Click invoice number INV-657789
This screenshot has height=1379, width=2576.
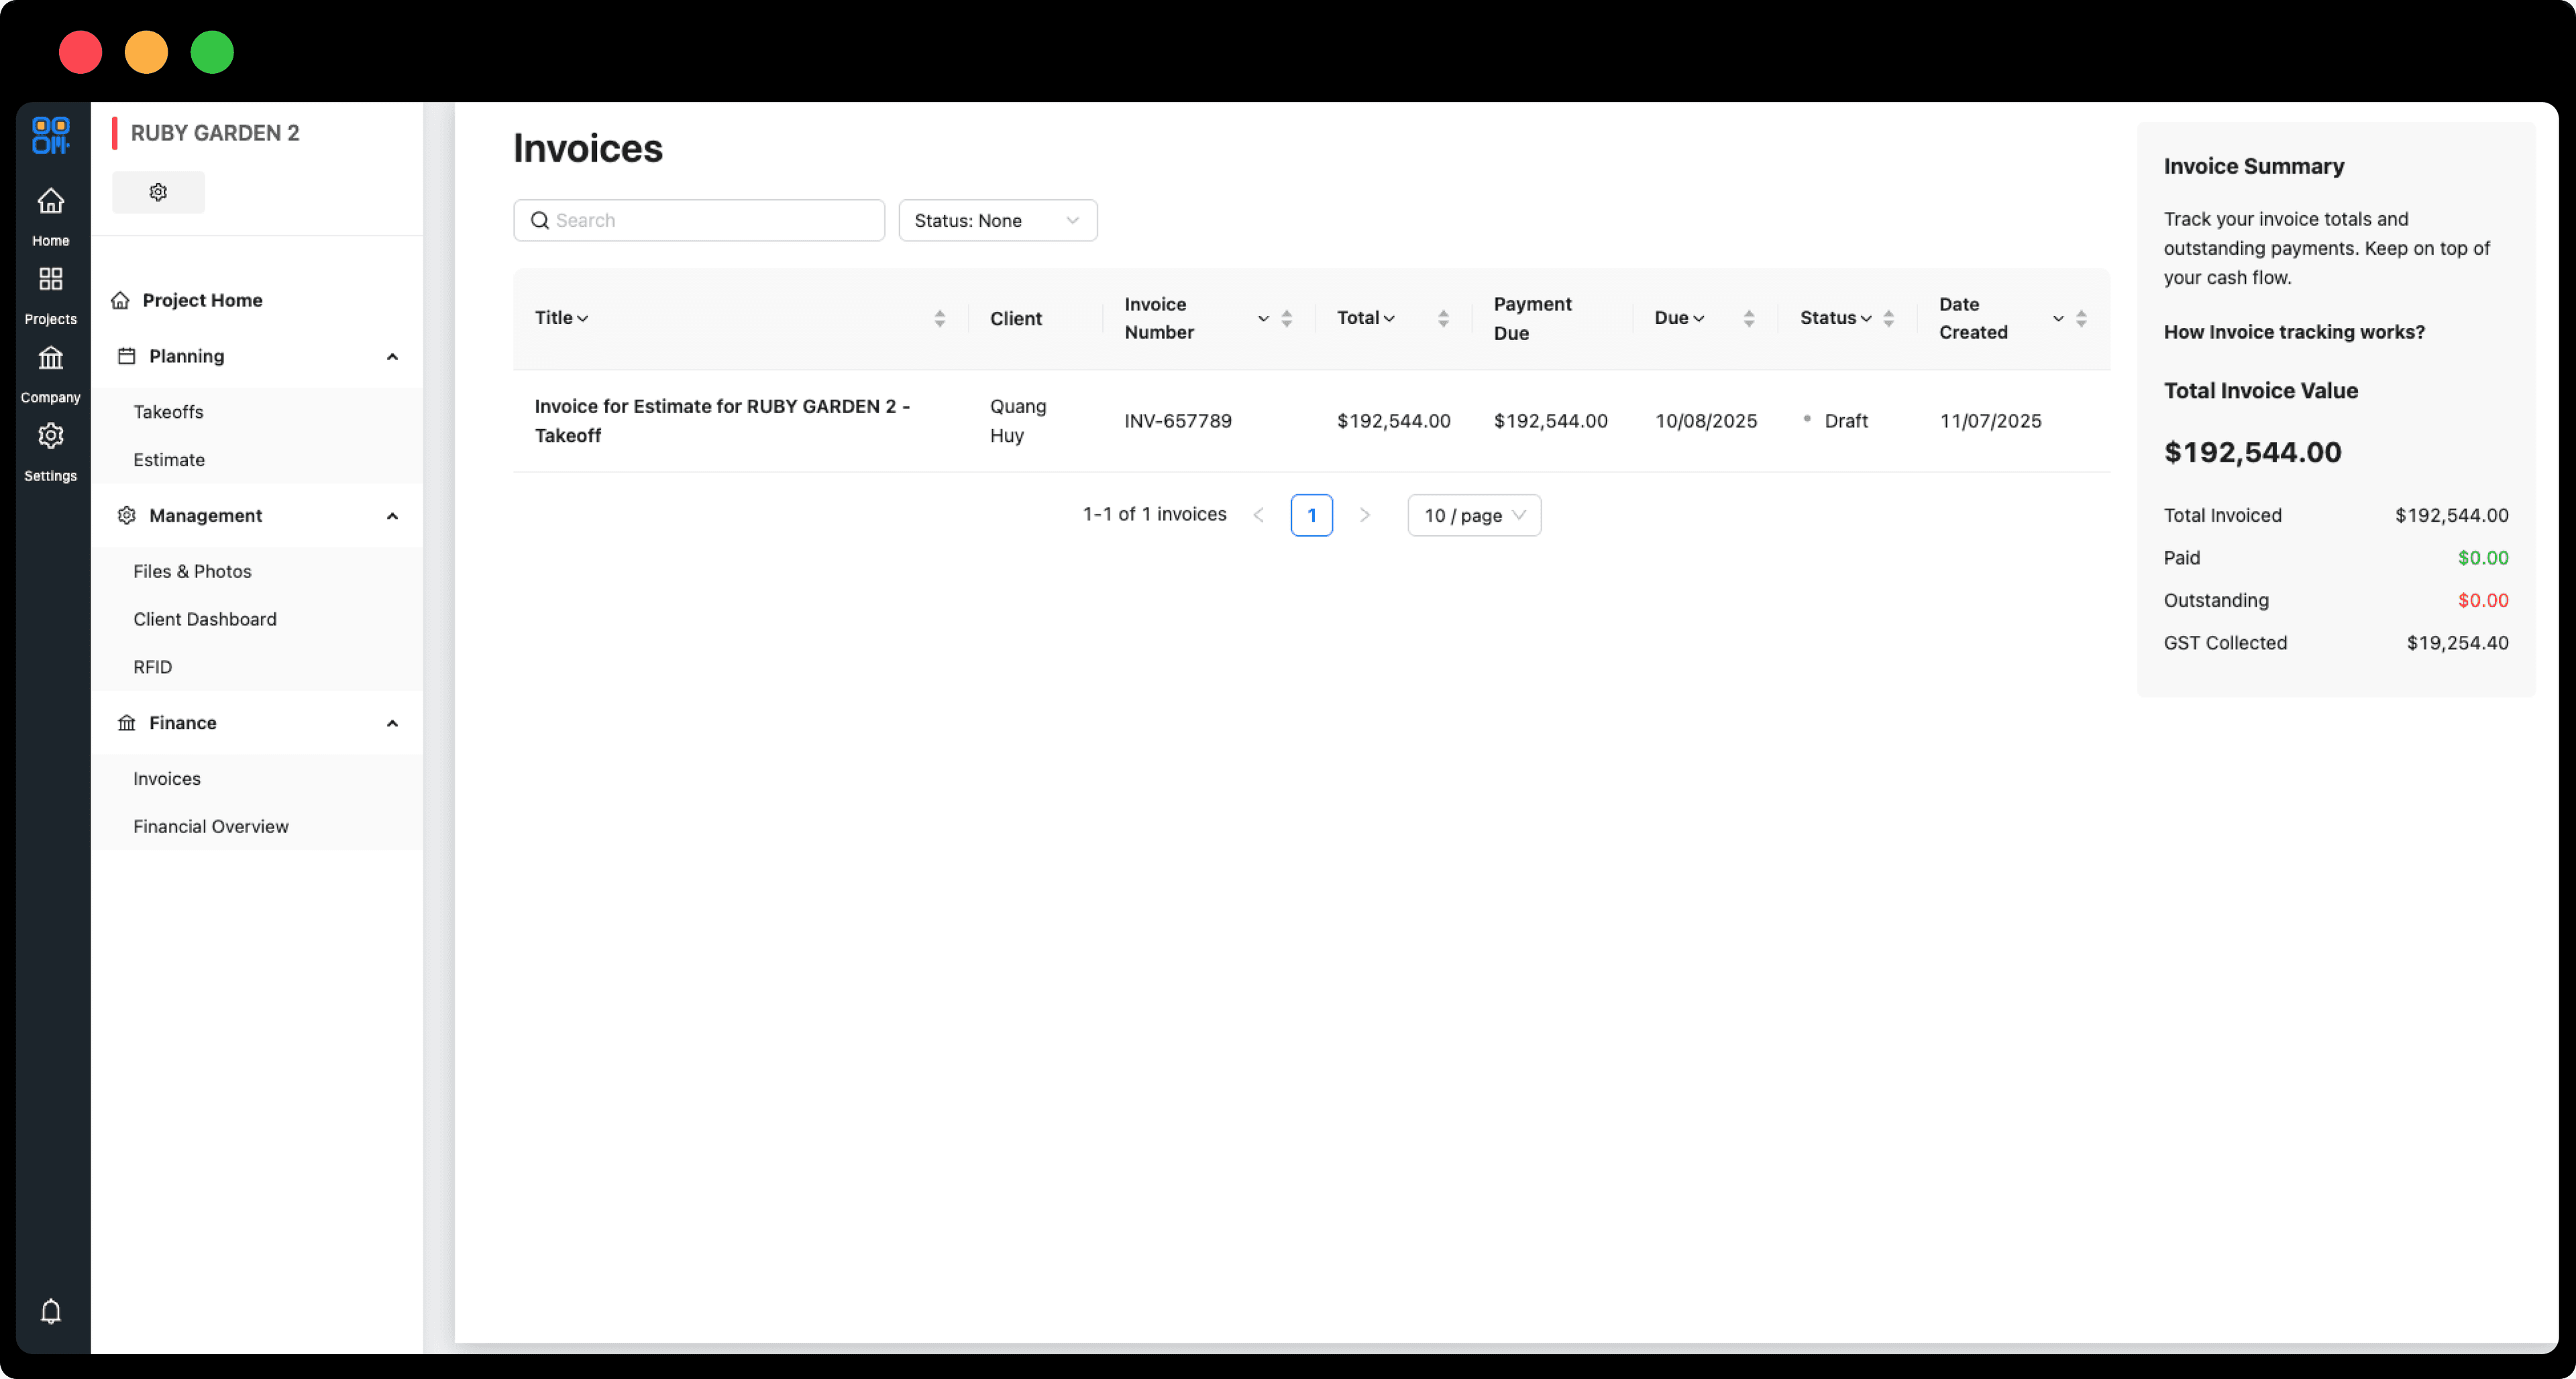click(1178, 421)
